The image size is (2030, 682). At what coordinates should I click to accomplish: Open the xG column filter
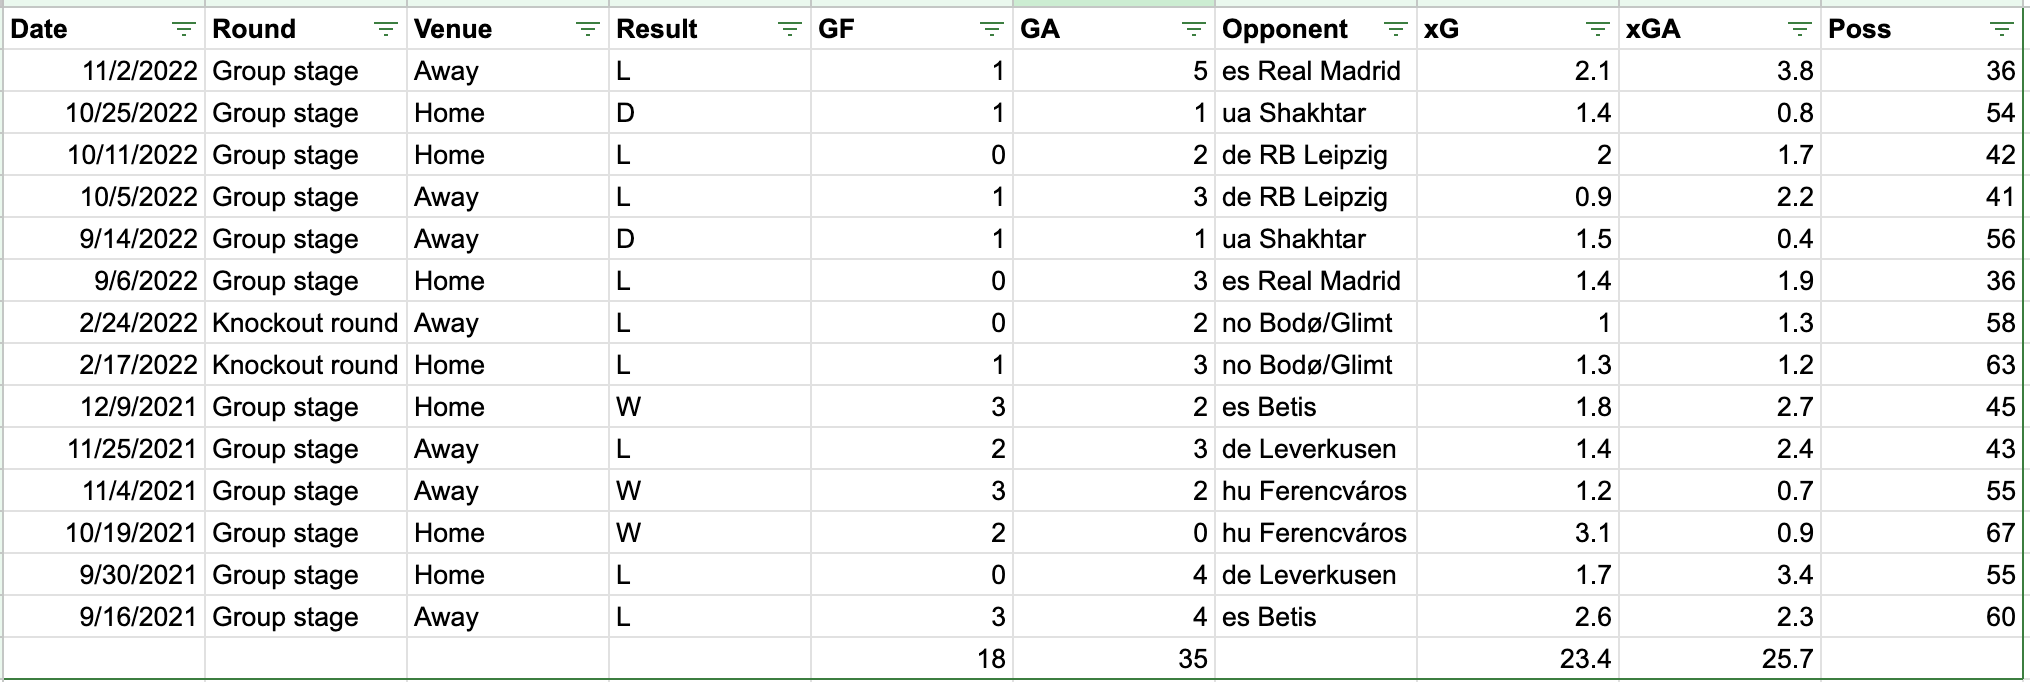[x=1598, y=30]
